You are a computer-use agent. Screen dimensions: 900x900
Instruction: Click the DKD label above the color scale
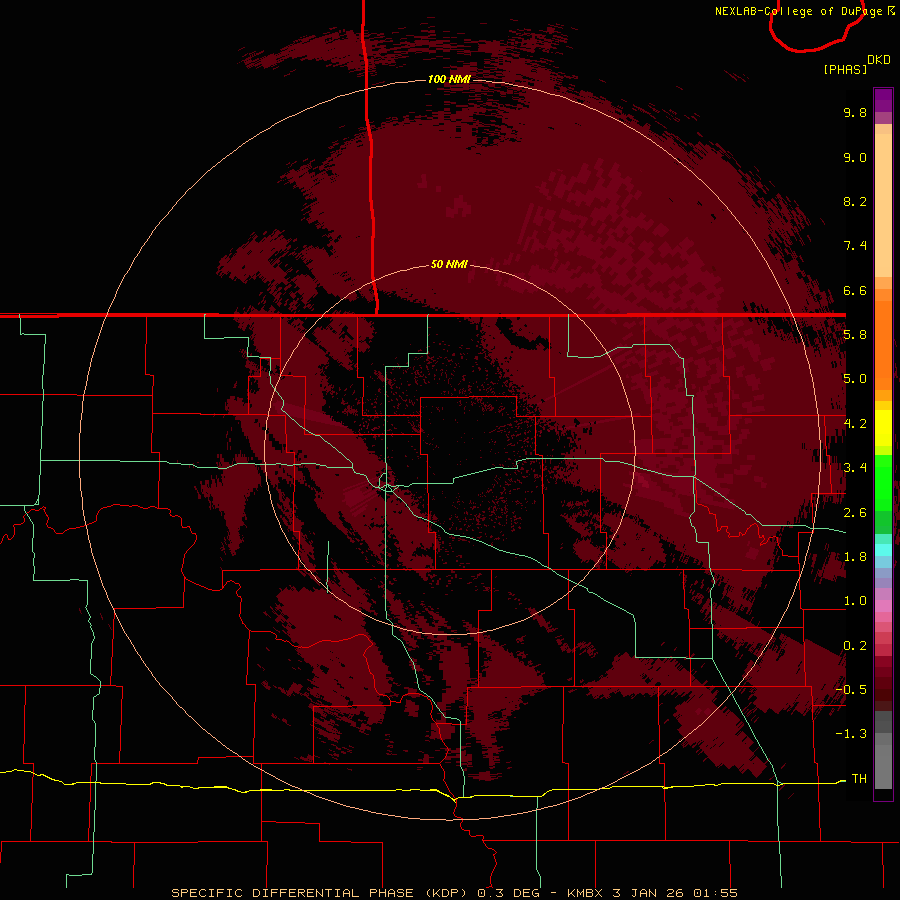point(879,60)
